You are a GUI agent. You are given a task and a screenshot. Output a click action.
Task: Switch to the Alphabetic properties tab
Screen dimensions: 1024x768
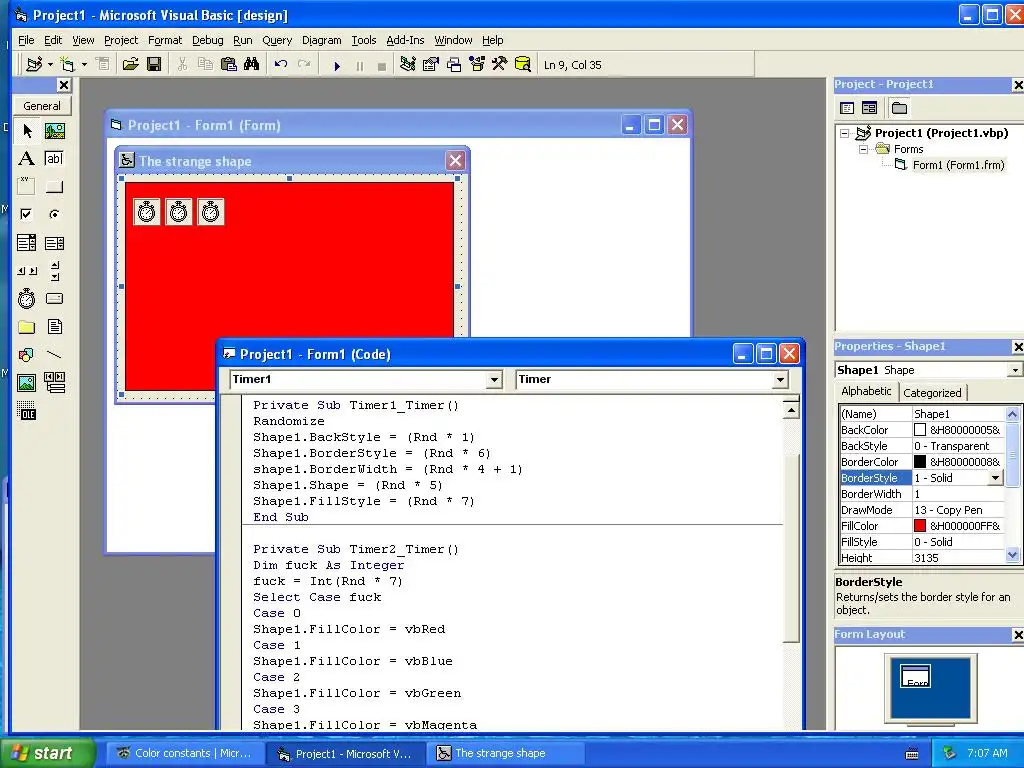coord(866,391)
